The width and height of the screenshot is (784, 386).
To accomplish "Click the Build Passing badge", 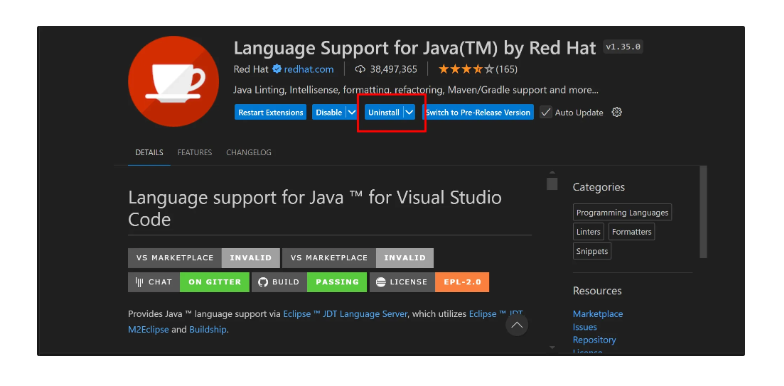I will 310,282.
